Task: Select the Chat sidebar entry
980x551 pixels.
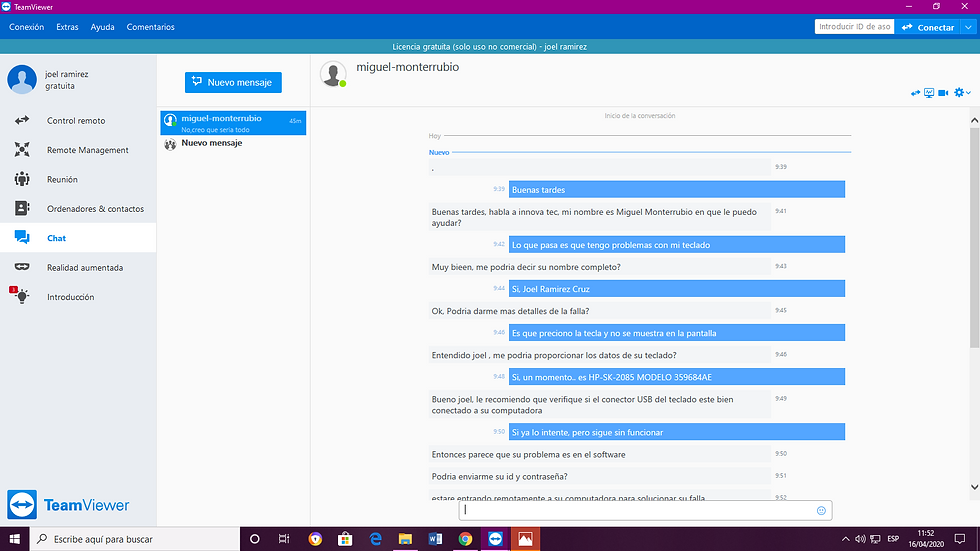Action: click(78, 238)
